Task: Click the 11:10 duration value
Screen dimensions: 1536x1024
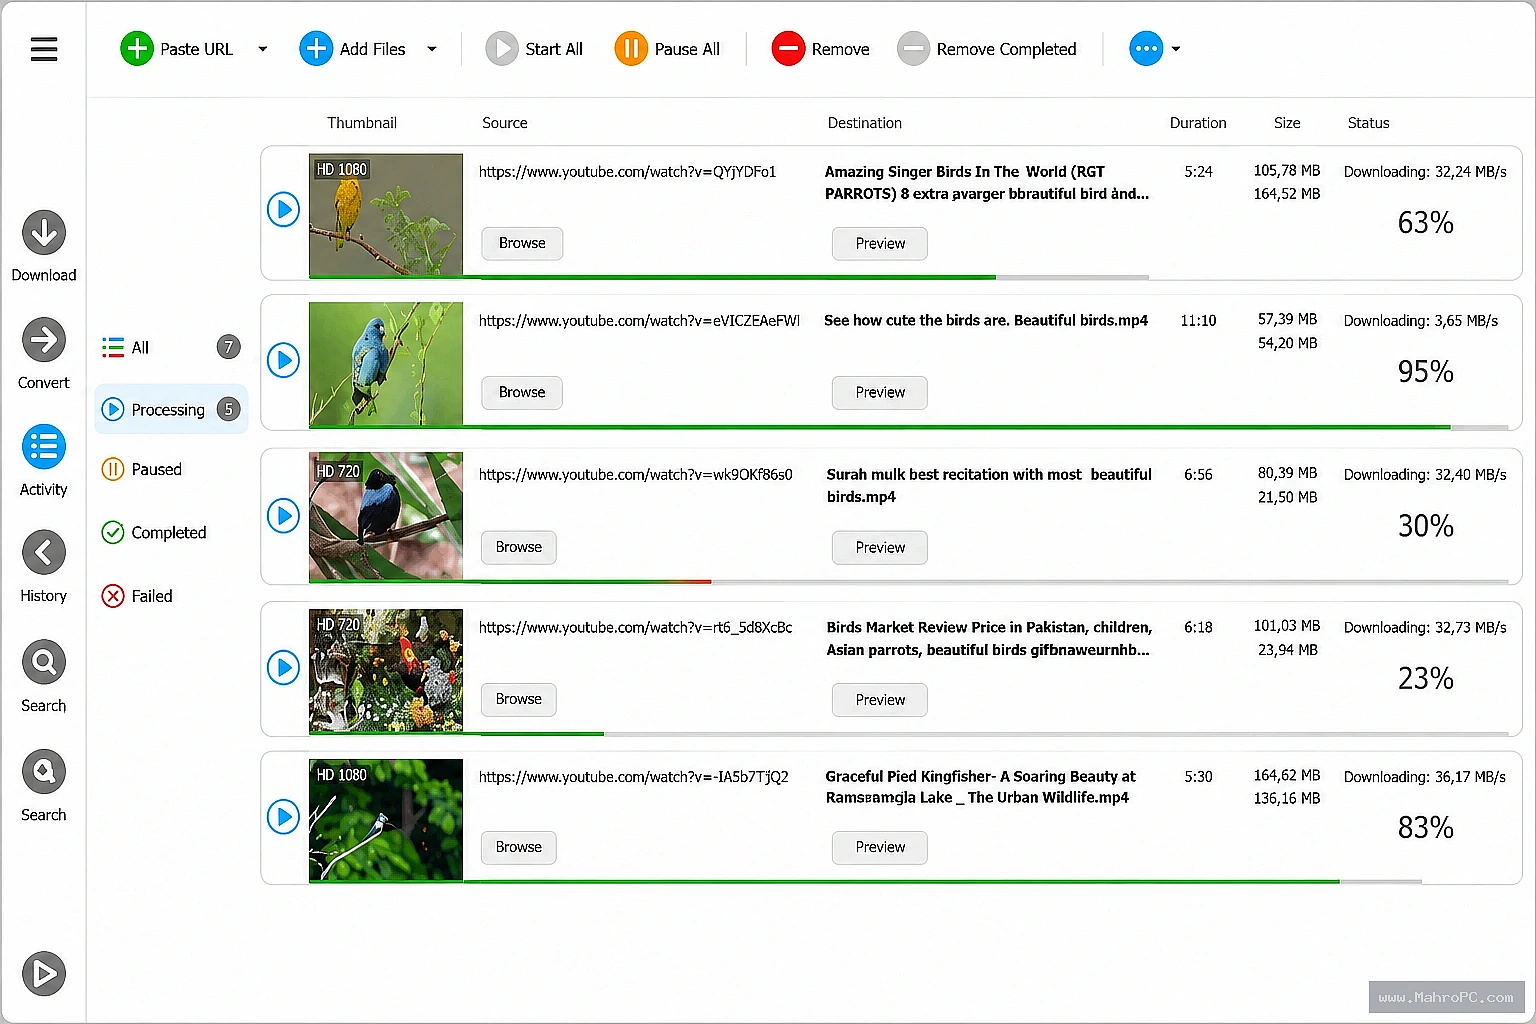Action: tap(1198, 321)
